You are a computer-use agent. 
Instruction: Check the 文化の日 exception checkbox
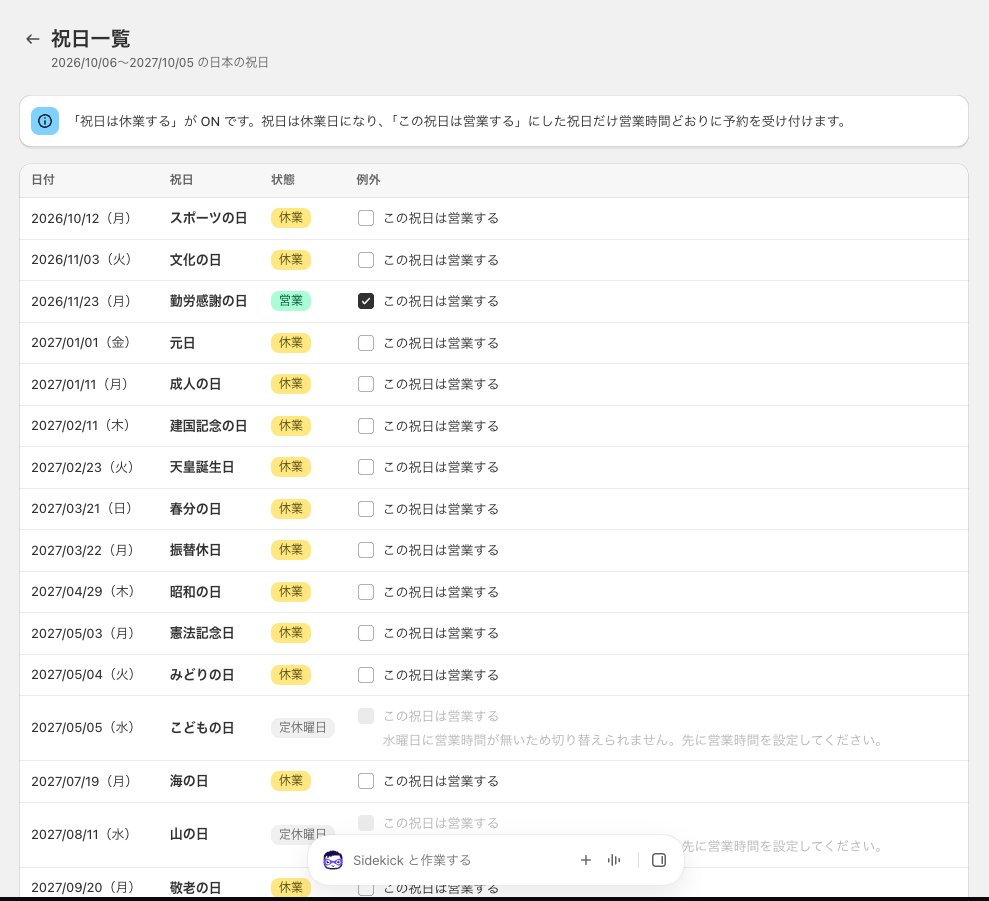[x=366, y=260]
